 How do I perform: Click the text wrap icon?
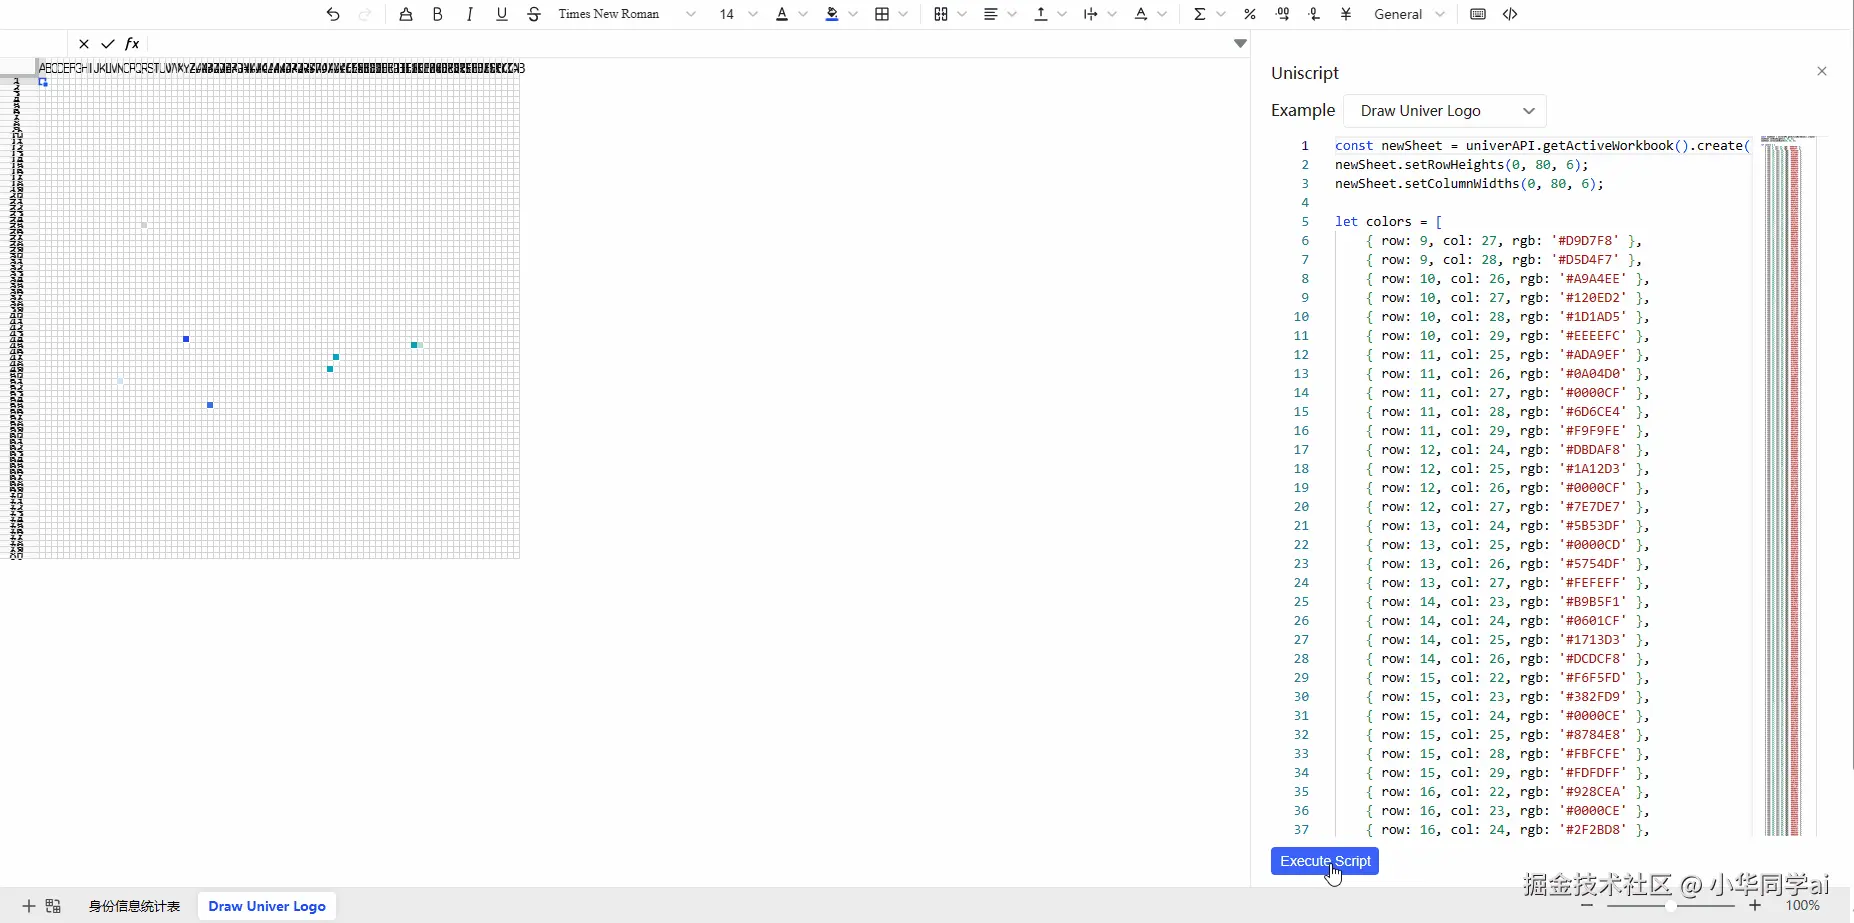(x=1091, y=14)
